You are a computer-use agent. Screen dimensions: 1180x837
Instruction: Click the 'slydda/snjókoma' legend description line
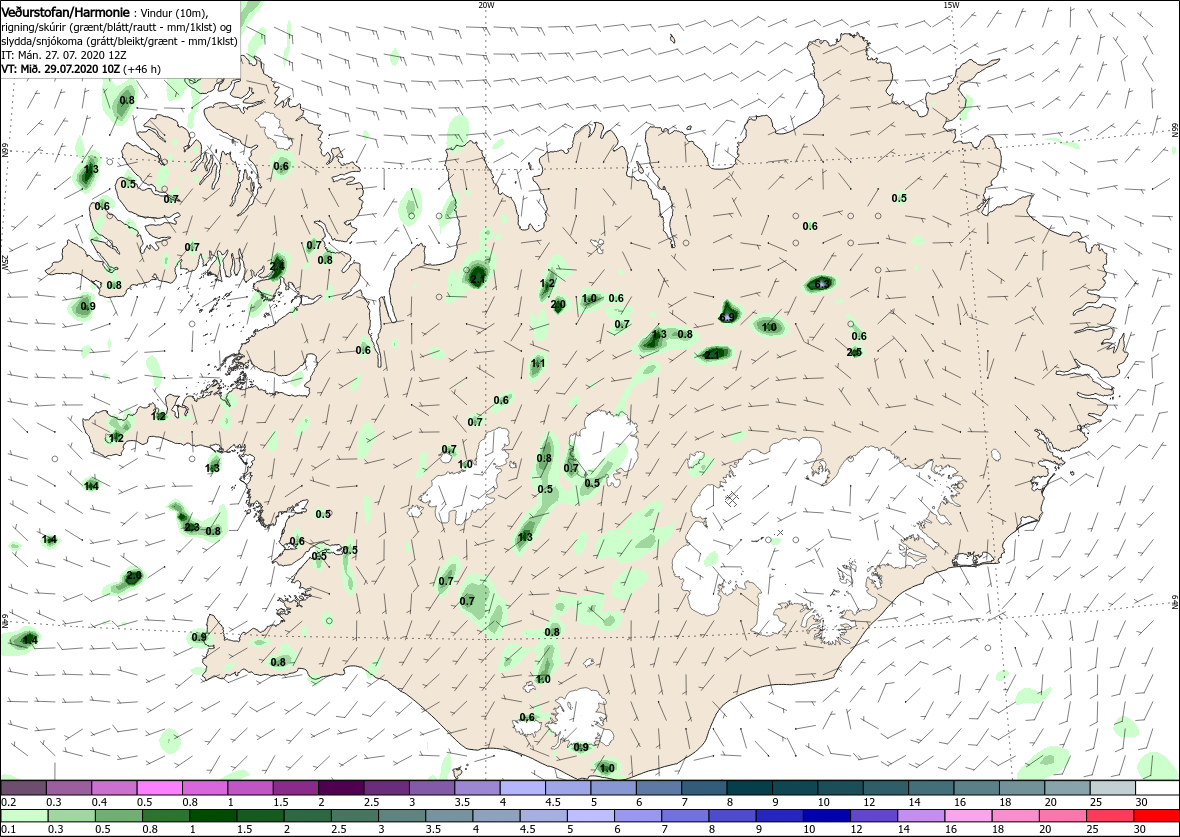click(120, 41)
